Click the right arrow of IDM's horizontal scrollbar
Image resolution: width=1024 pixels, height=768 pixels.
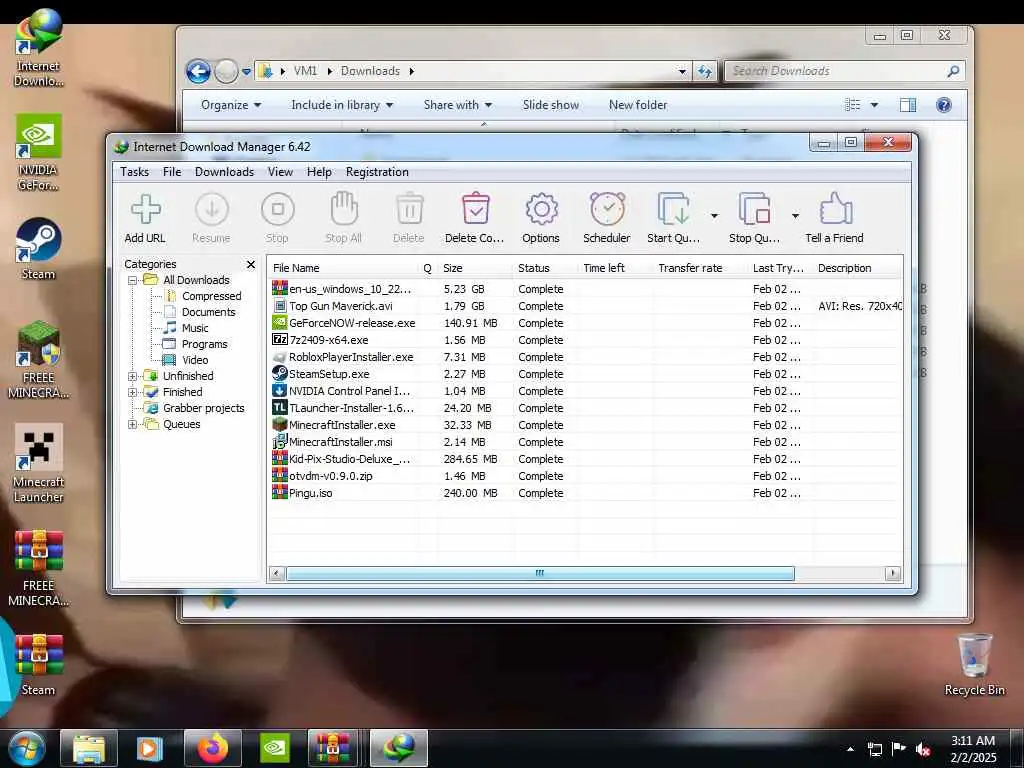pos(893,573)
